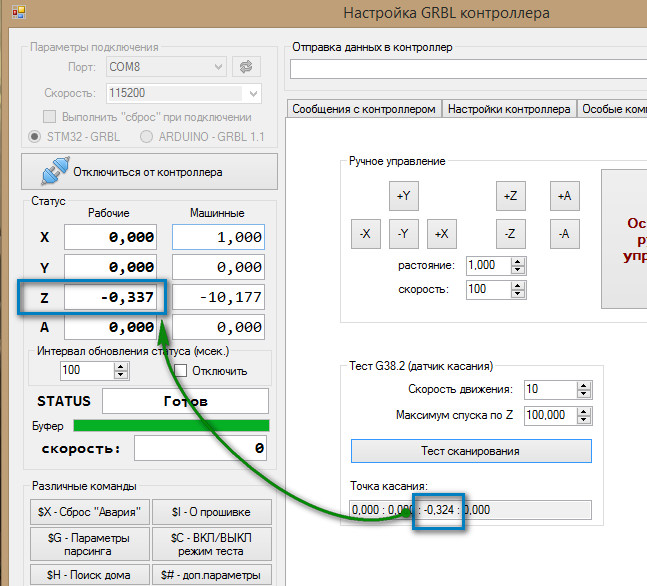
Task: Click $# - доп.параметры button
Action: [x=212, y=574]
